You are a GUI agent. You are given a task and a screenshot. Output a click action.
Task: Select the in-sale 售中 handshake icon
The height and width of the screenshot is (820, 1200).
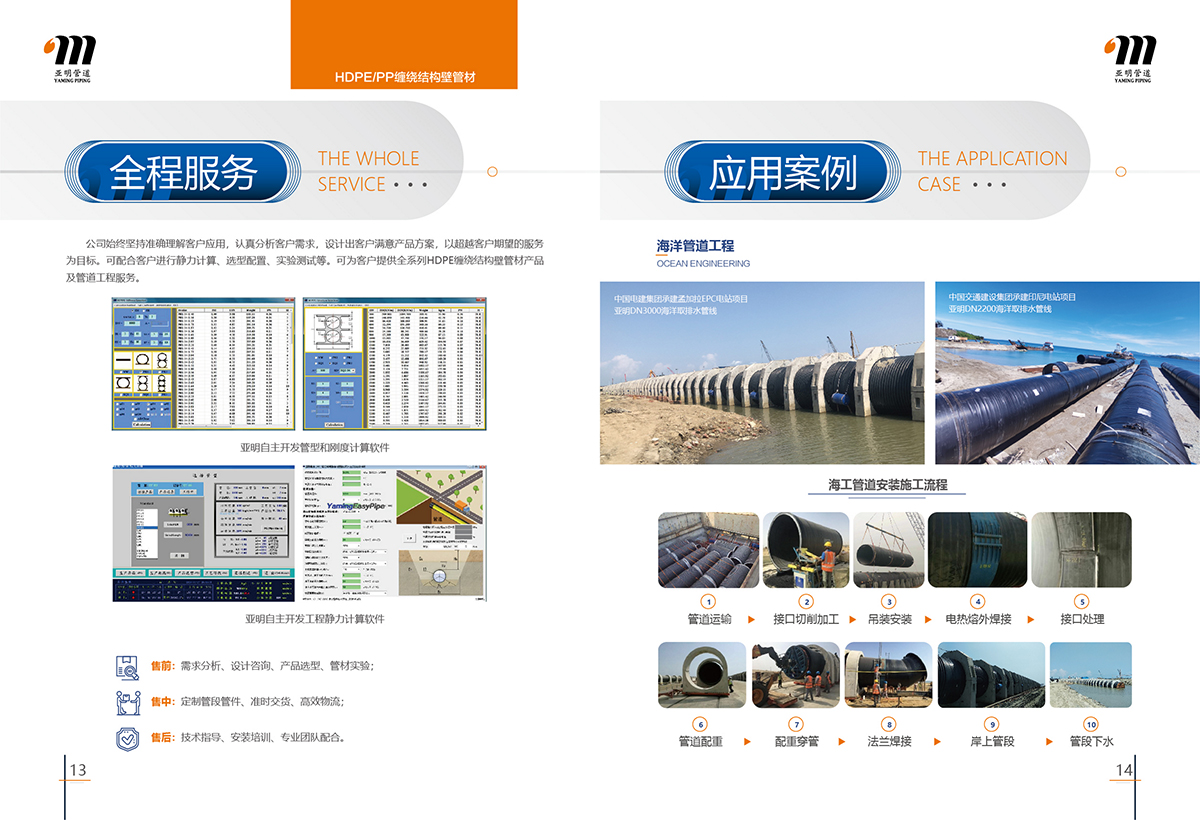pos(128,703)
